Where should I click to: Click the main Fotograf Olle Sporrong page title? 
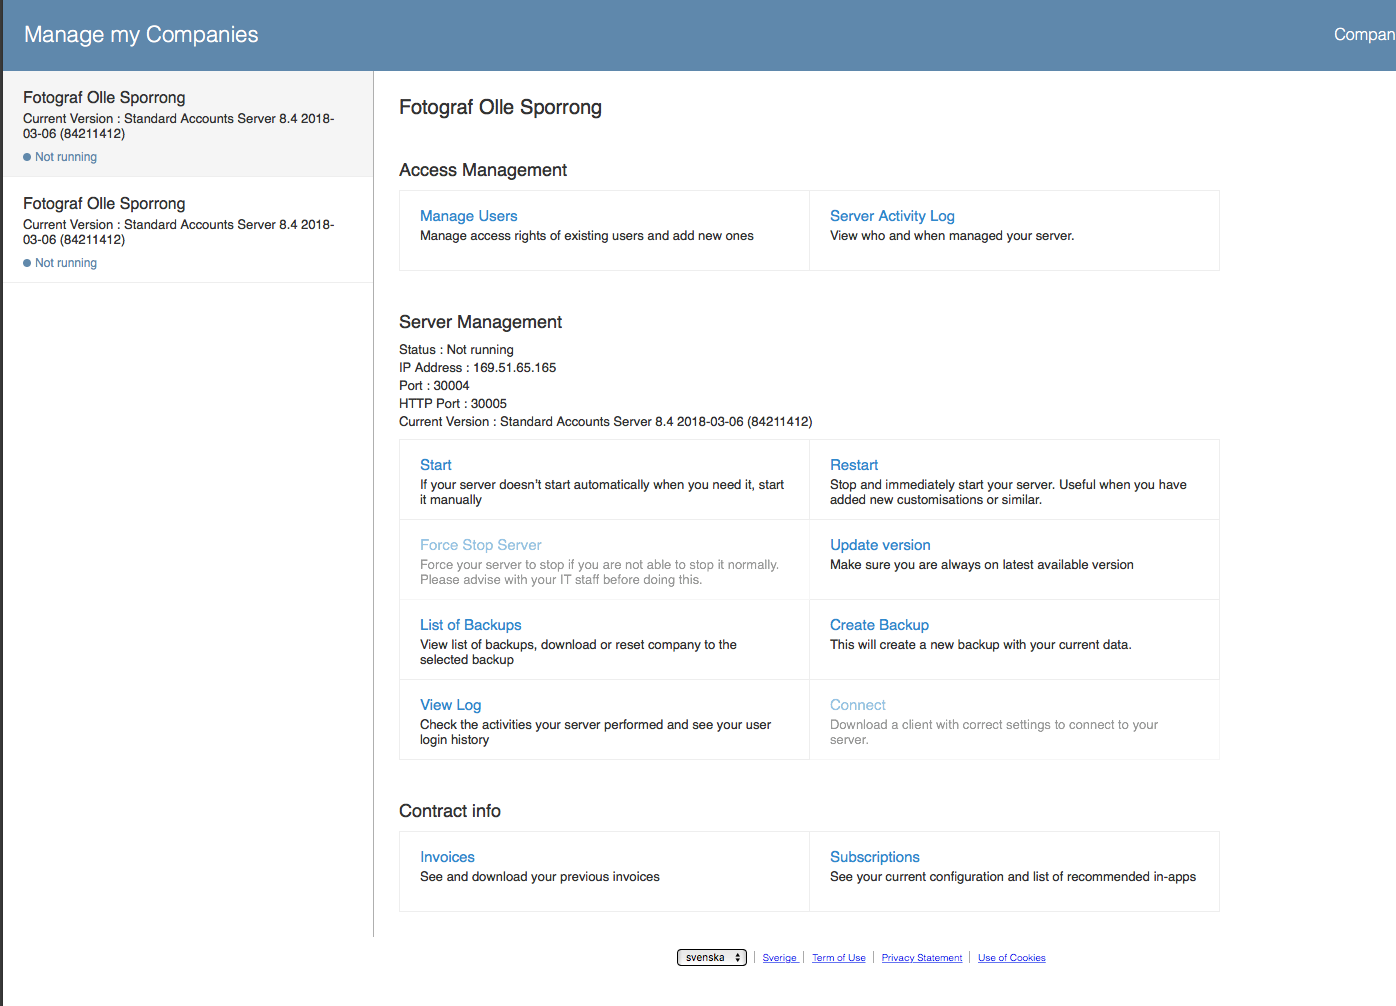[500, 107]
